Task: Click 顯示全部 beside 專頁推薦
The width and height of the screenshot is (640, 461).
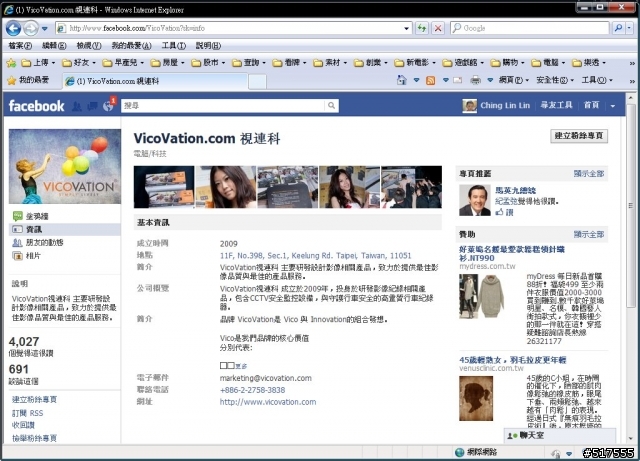Action: coord(589,174)
